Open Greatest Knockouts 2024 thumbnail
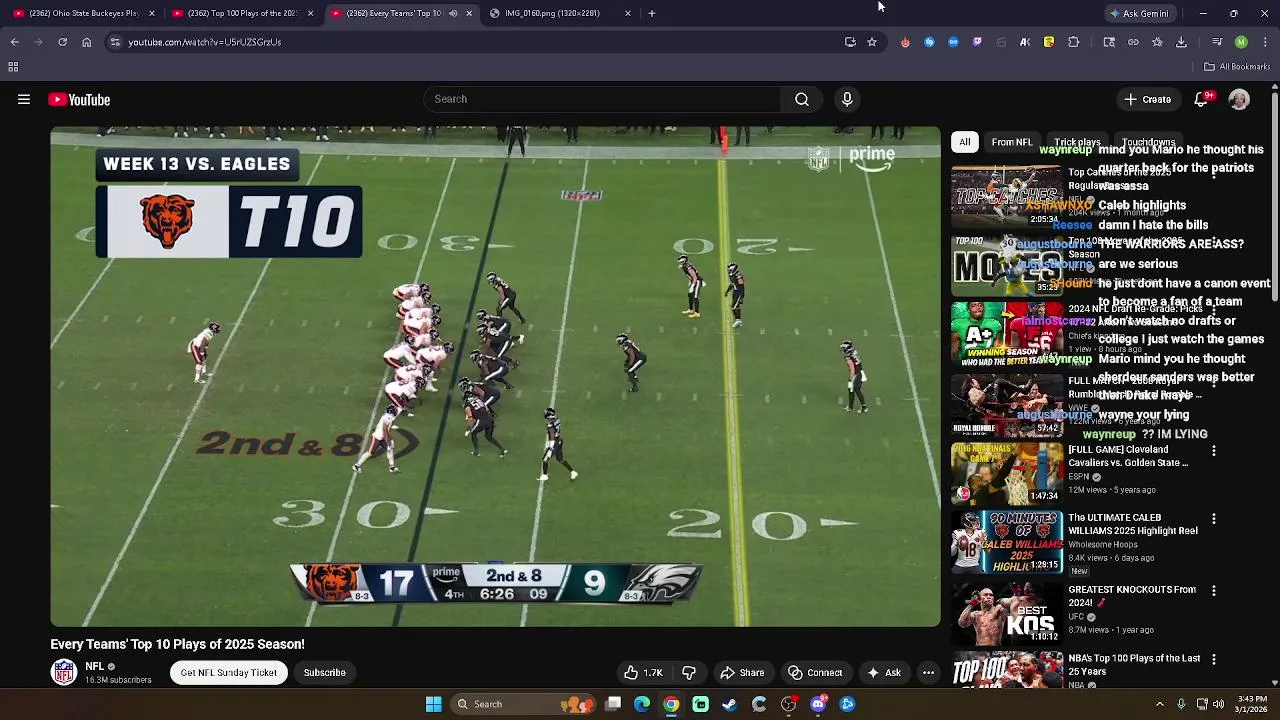Screen dimensions: 1280x720 pos(1007,613)
